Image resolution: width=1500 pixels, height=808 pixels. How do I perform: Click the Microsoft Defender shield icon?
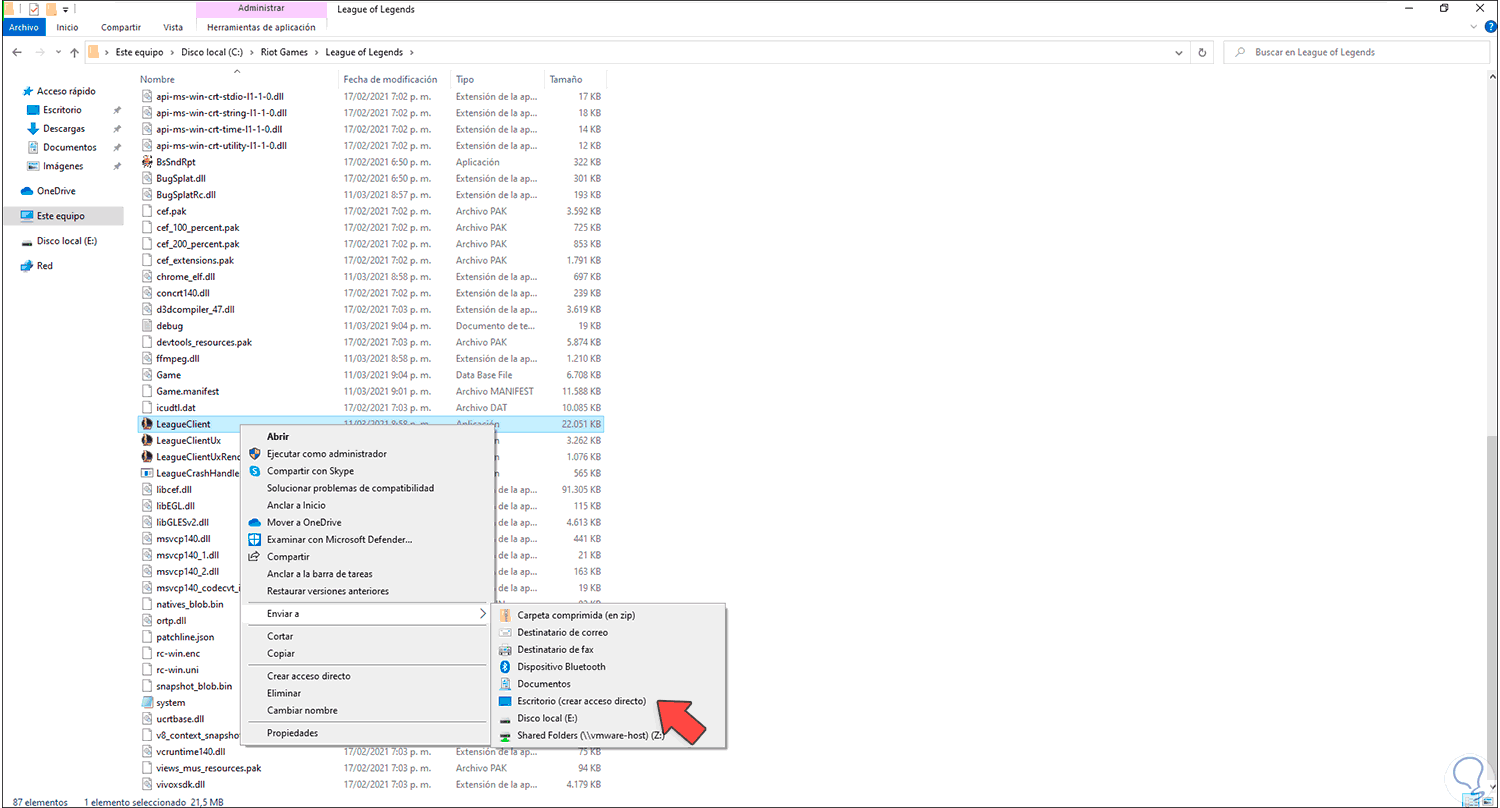(x=254, y=539)
